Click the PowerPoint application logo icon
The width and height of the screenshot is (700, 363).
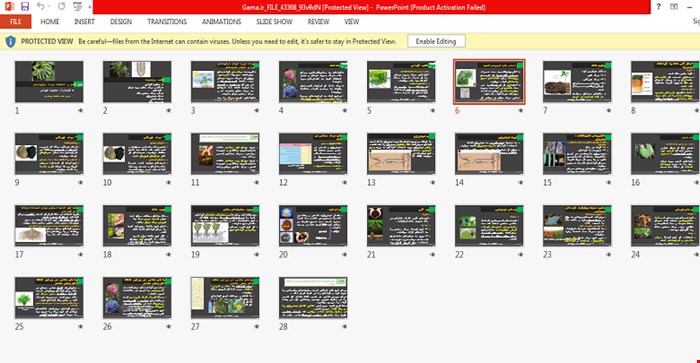pyautogui.click(x=9, y=7)
